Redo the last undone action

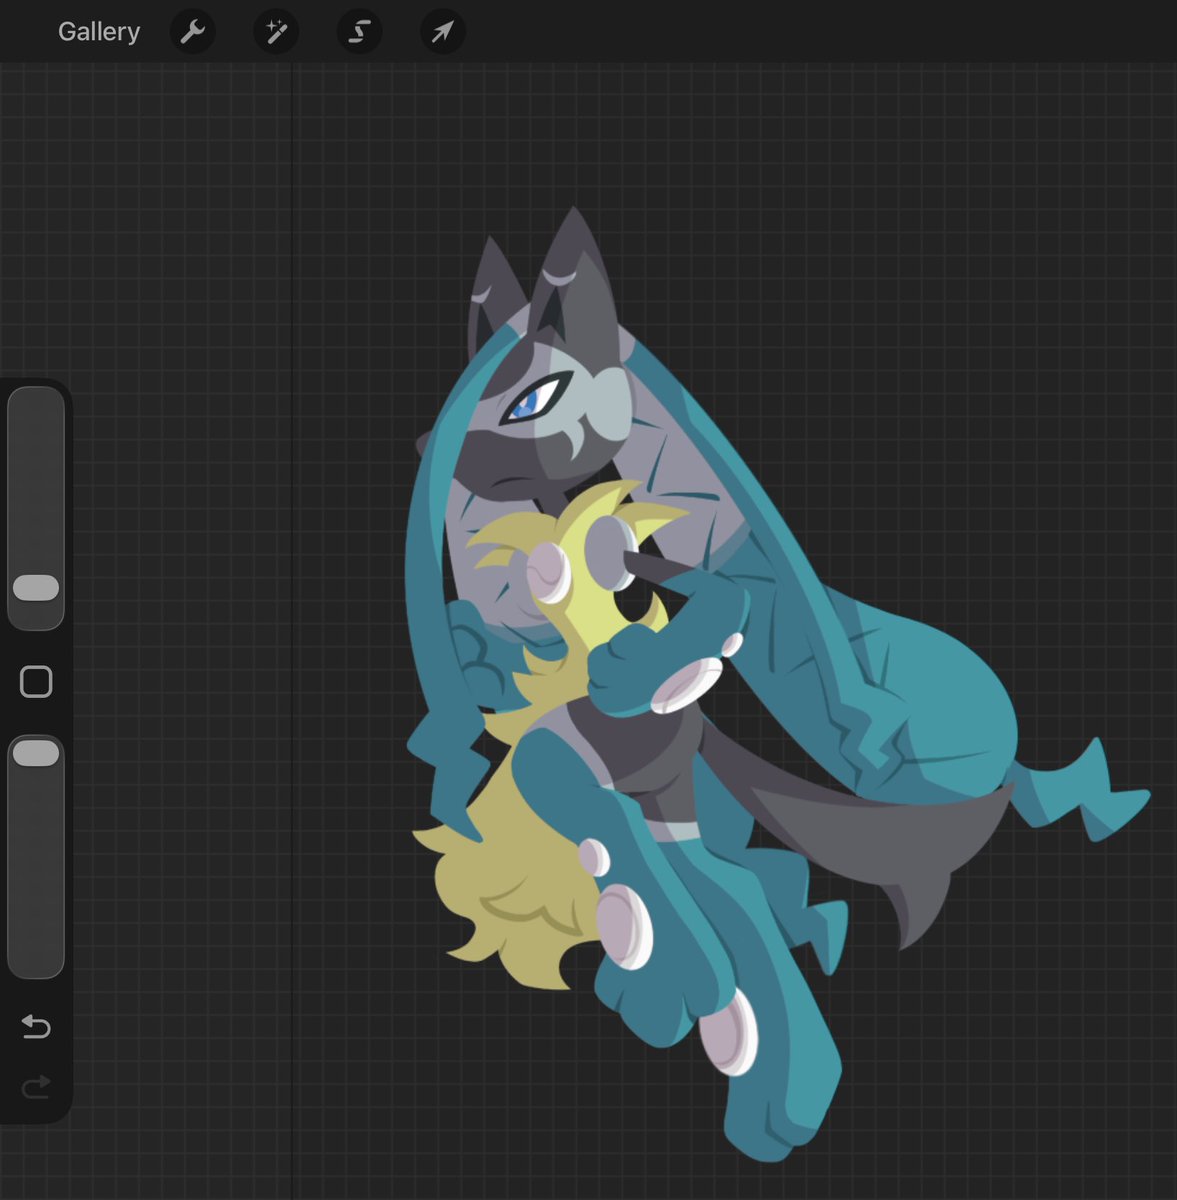(36, 1086)
